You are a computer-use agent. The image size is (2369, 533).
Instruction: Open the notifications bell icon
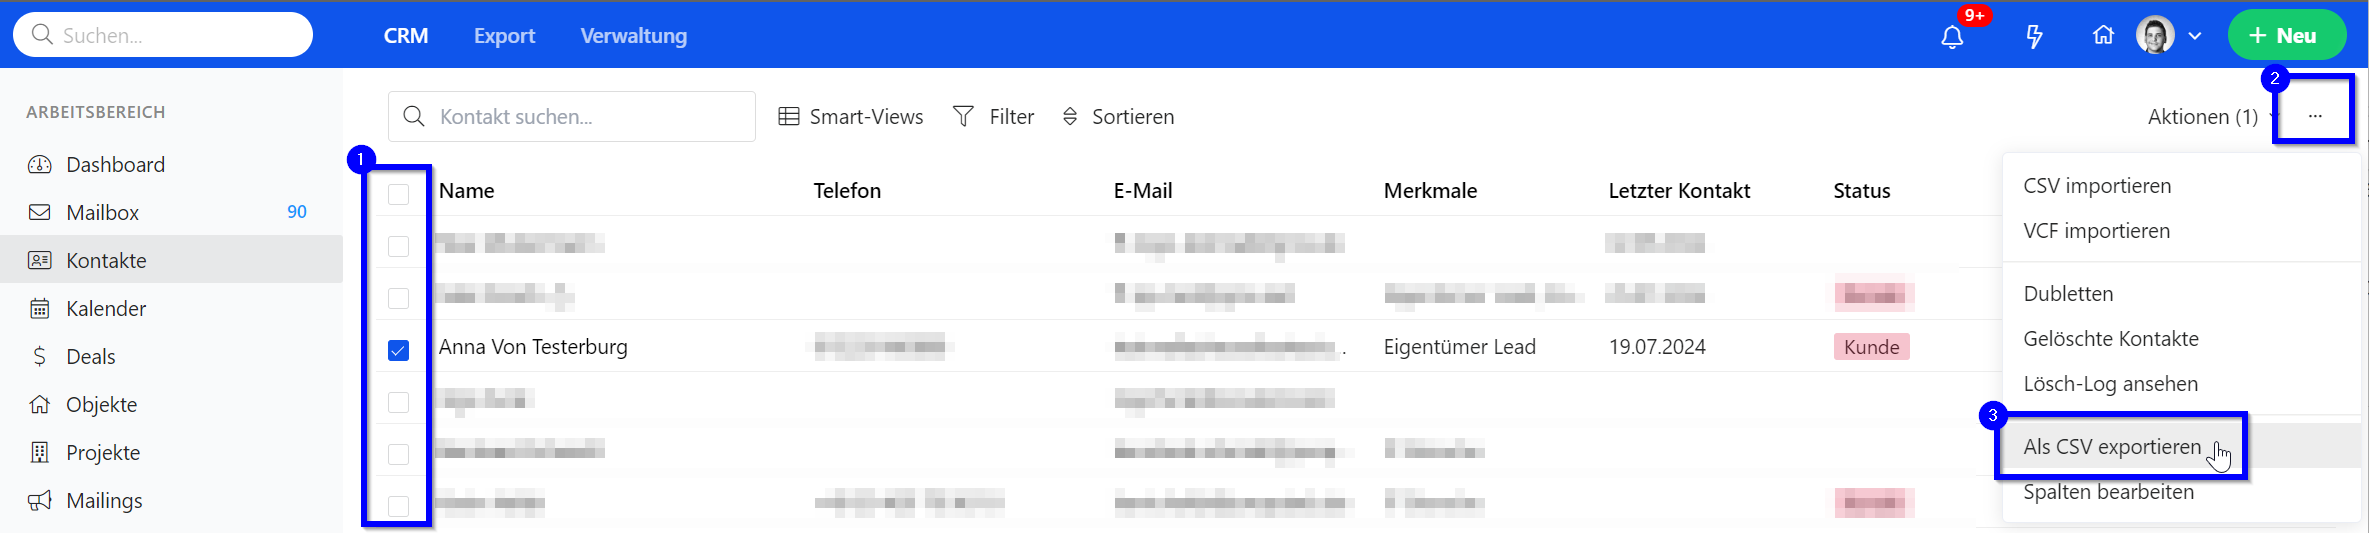(x=1952, y=37)
